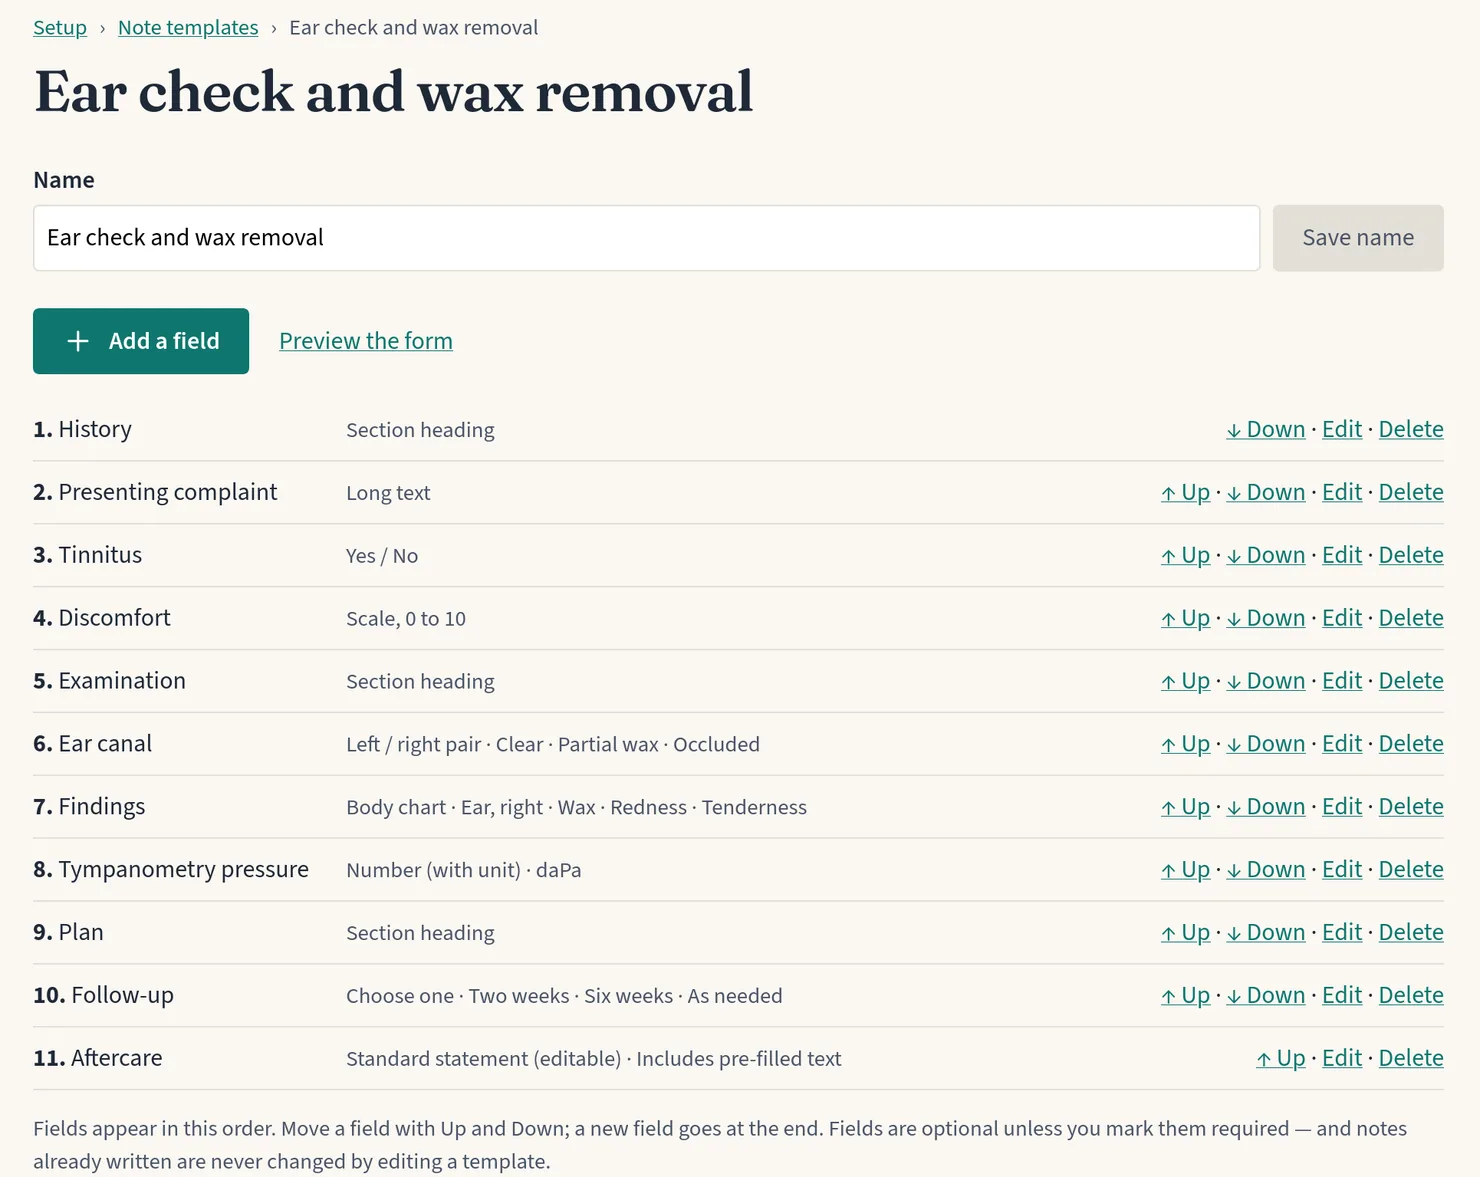Delete the Tinnitus field
The width and height of the screenshot is (1480, 1177).
(1411, 555)
